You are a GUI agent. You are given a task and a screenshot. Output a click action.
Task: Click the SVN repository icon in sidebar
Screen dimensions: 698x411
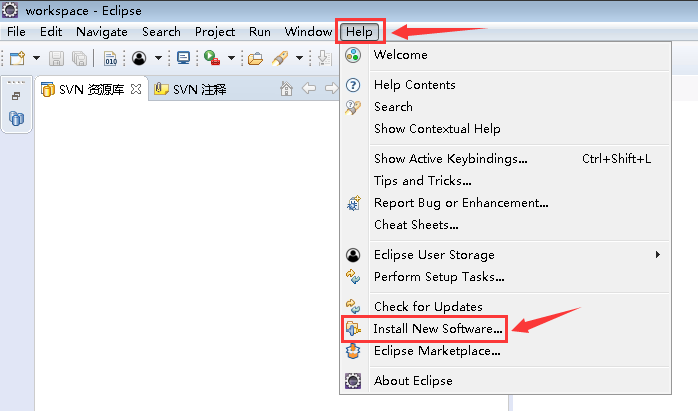pos(16,118)
